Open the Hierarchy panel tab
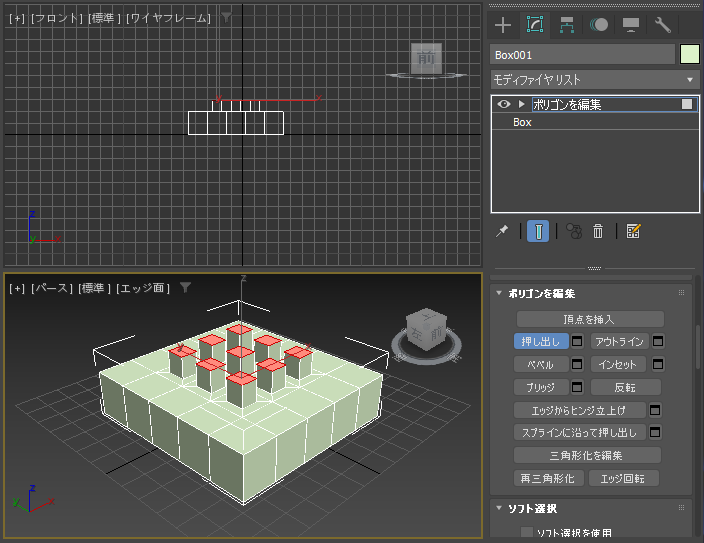 pos(567,25)
